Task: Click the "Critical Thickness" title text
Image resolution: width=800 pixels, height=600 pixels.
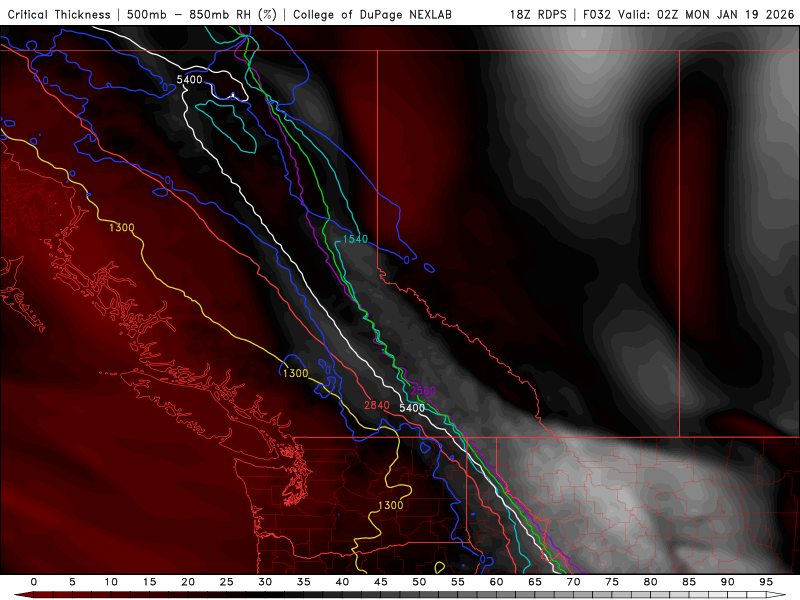Action: point(59,14)
